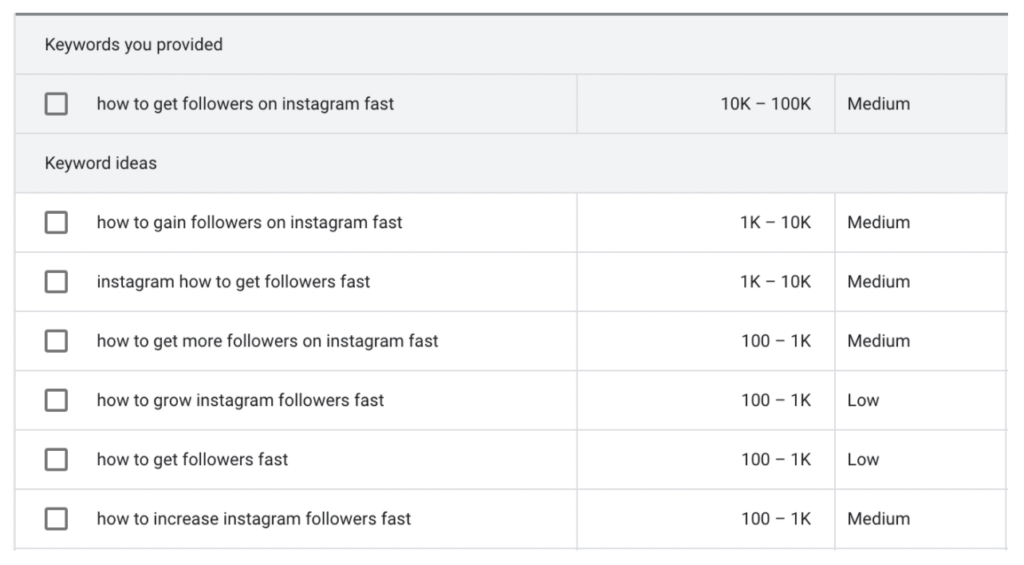
Task: Check 'how to grow instagram followers fast' row box
Action: (56, 400)
